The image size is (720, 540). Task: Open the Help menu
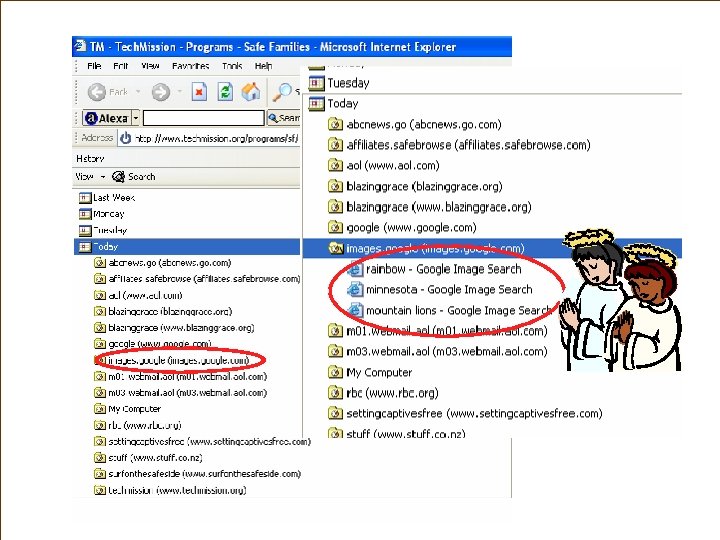264,66
